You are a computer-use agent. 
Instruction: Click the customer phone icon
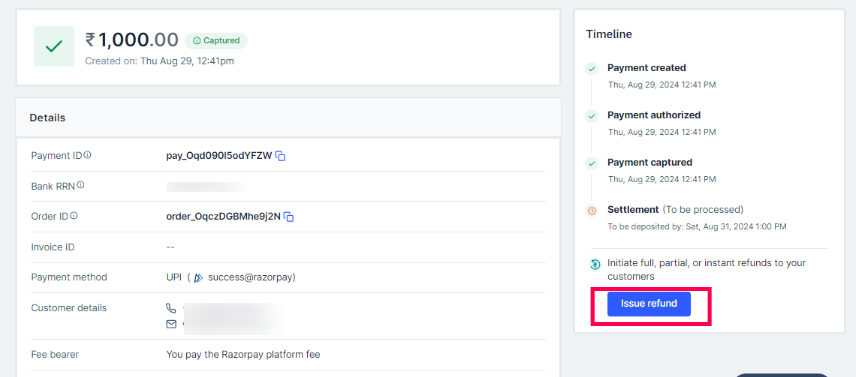pyautogui.click(x=171, y=308)
